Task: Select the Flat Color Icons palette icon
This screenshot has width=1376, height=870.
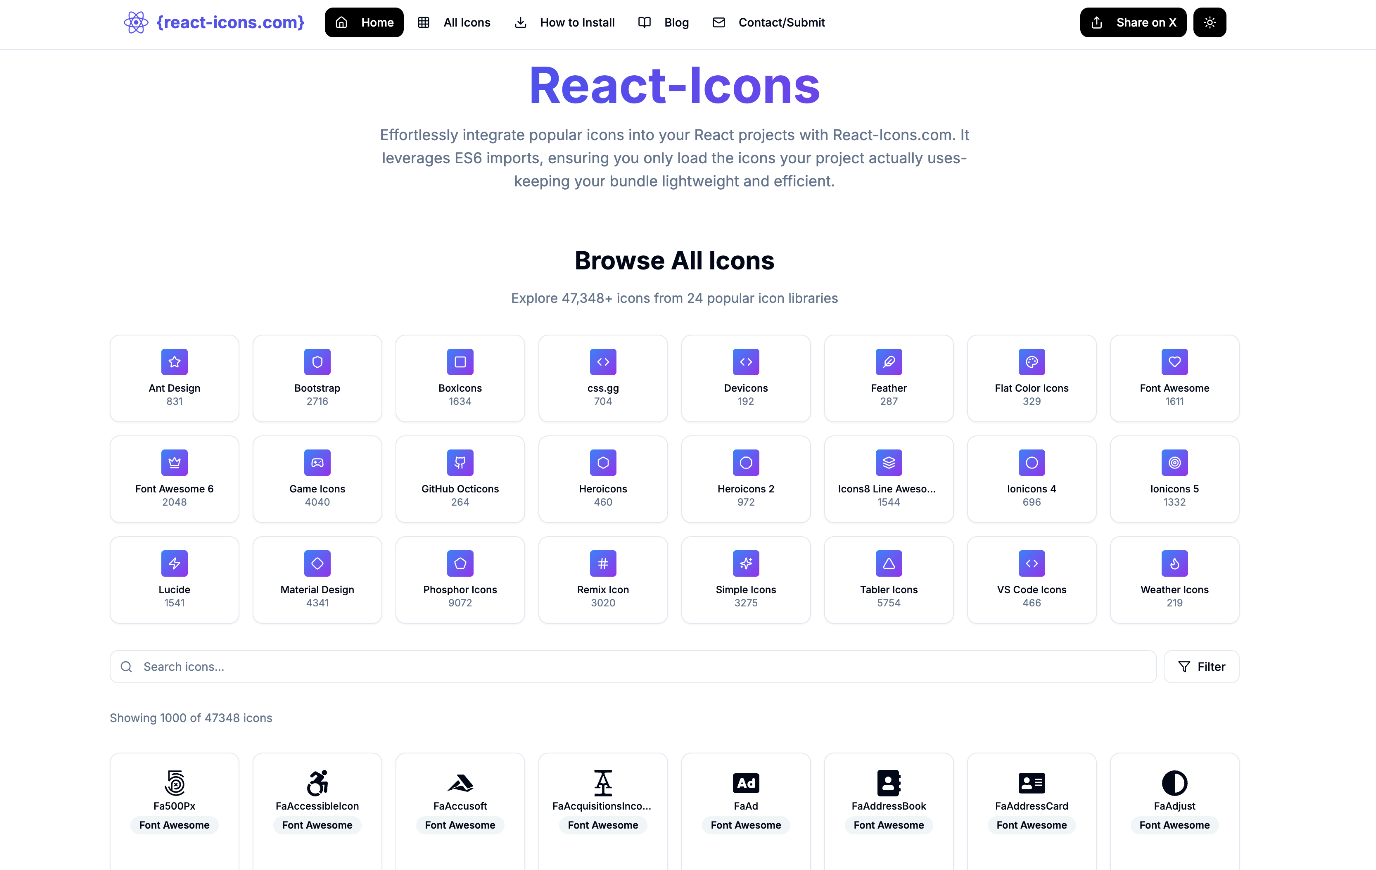Action: coord(1032,362)
